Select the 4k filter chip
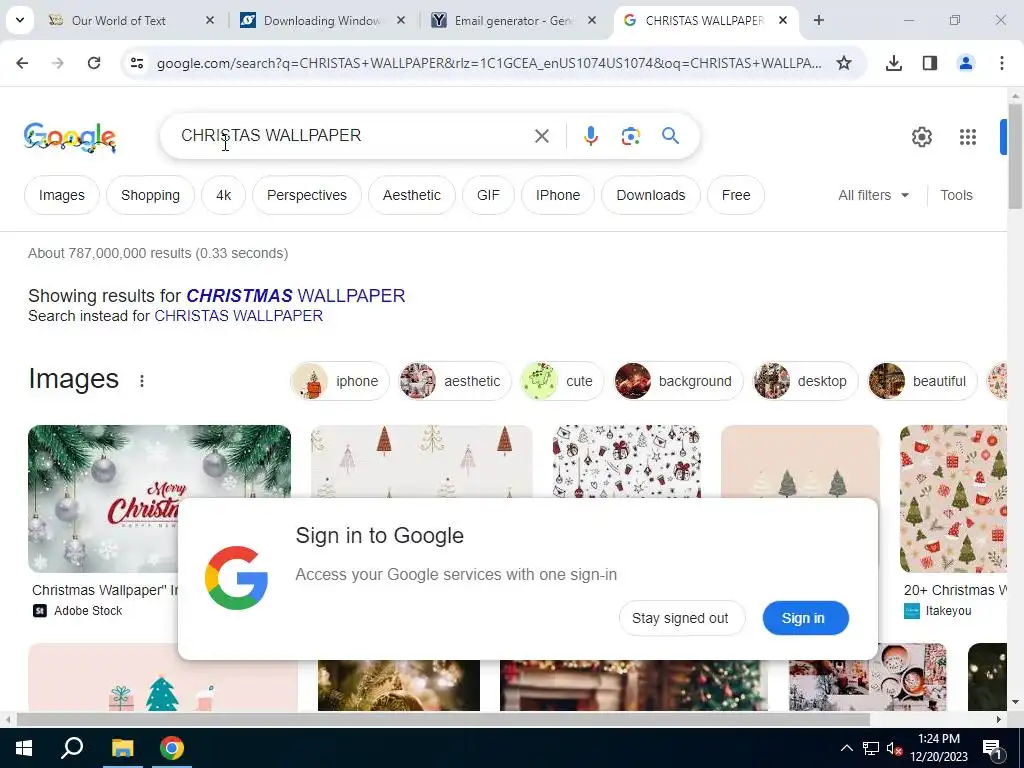The image size is (1024, 768). (x=223, y=195)
